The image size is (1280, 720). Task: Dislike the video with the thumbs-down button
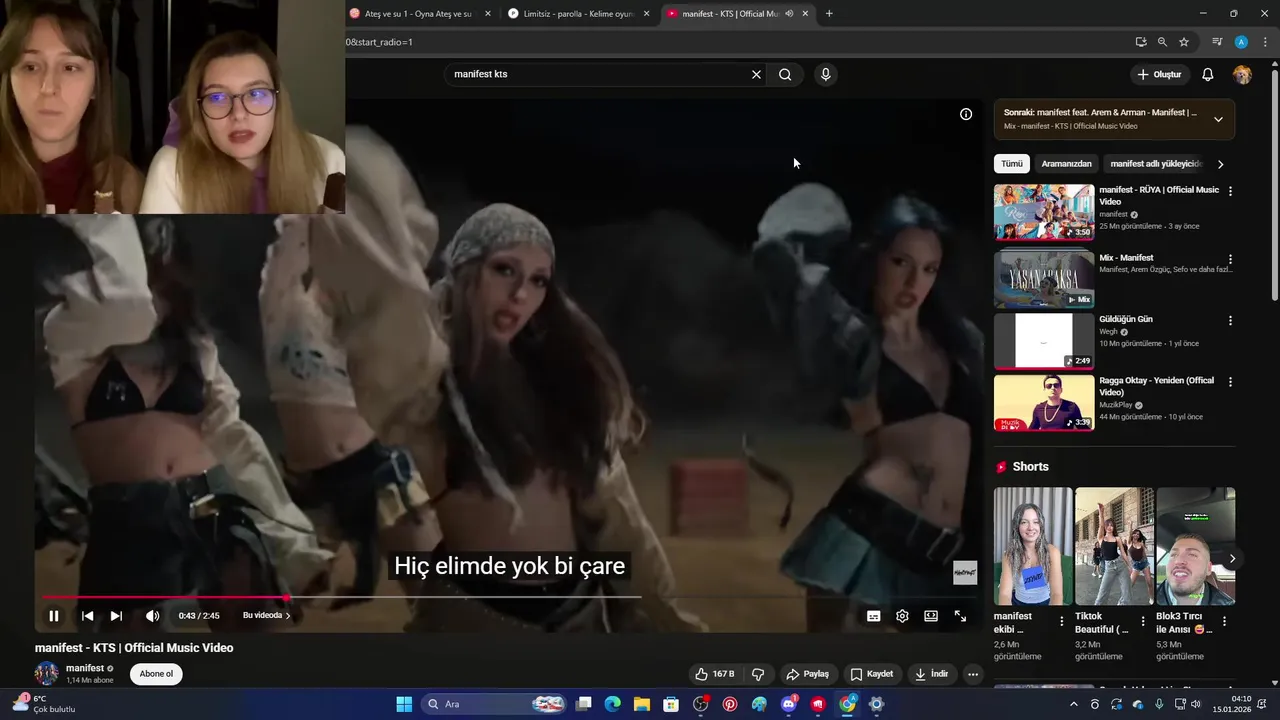pyautogui.click(x=758, y=674)
